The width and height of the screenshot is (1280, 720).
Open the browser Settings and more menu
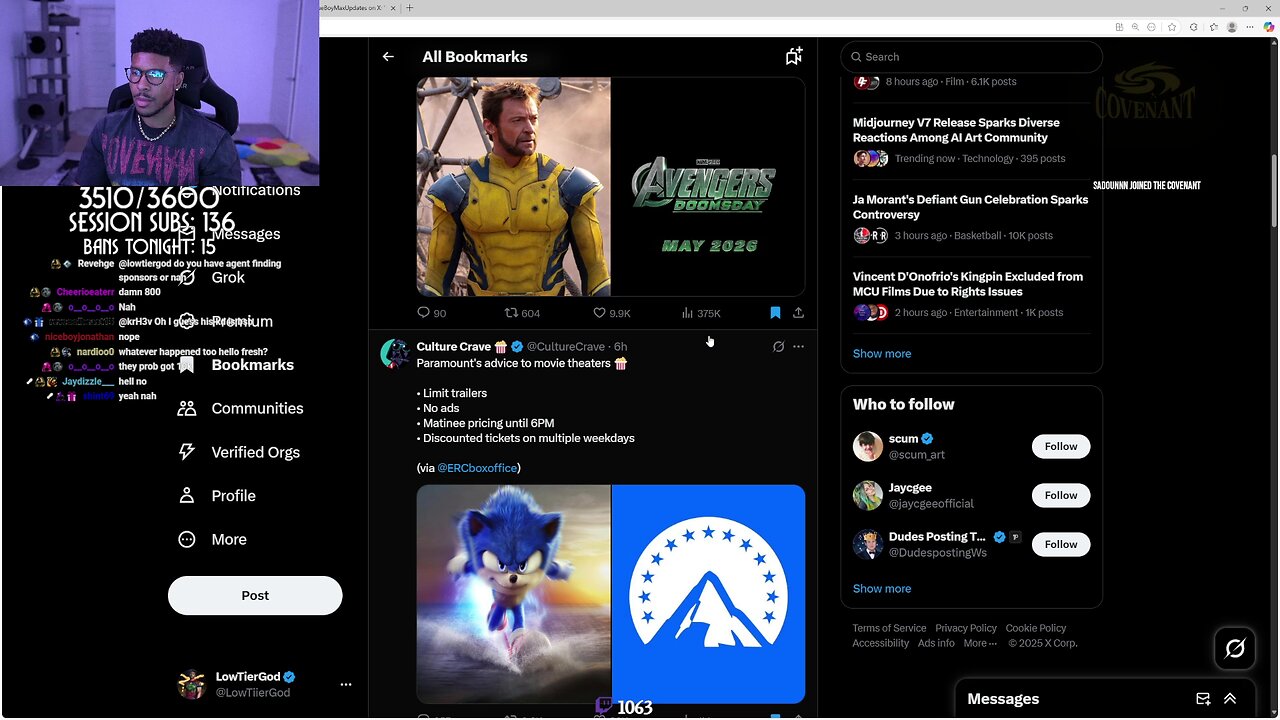pyautogui.click(x=1250, y=27)
